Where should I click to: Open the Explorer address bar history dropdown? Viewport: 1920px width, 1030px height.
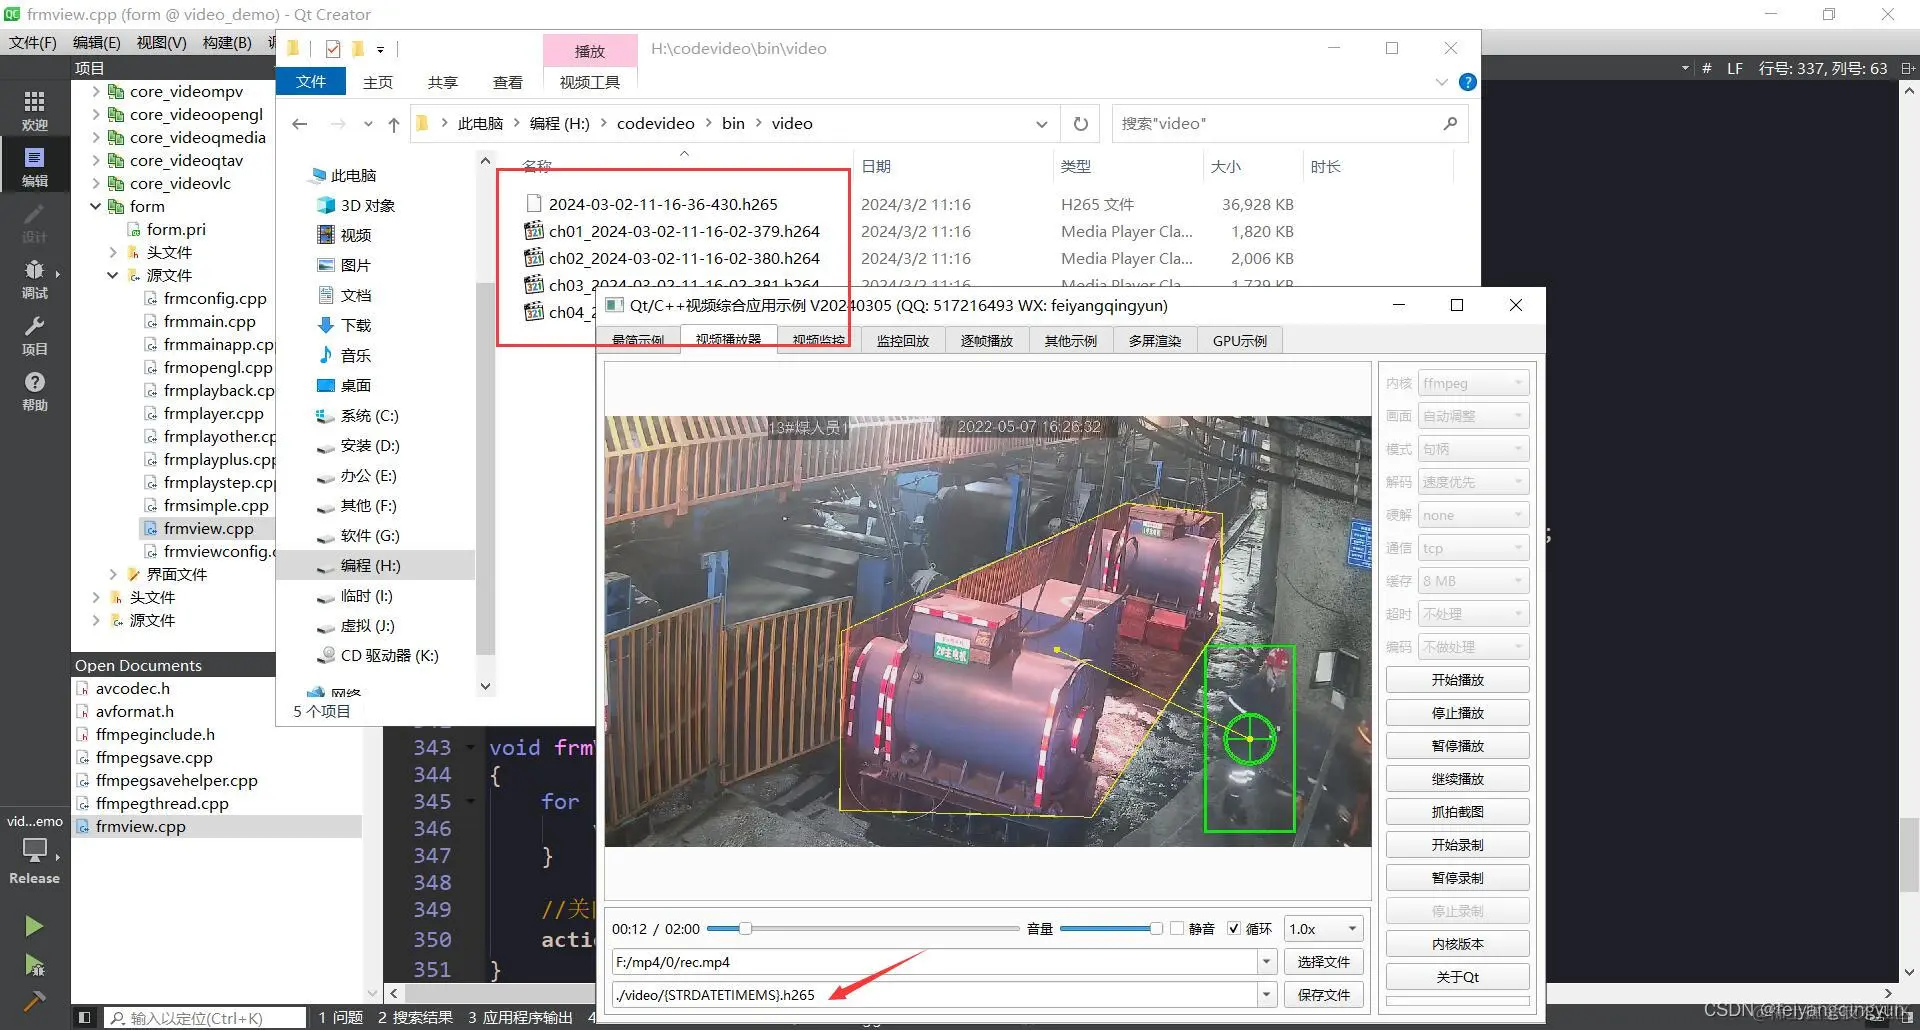click(1041, 124)
